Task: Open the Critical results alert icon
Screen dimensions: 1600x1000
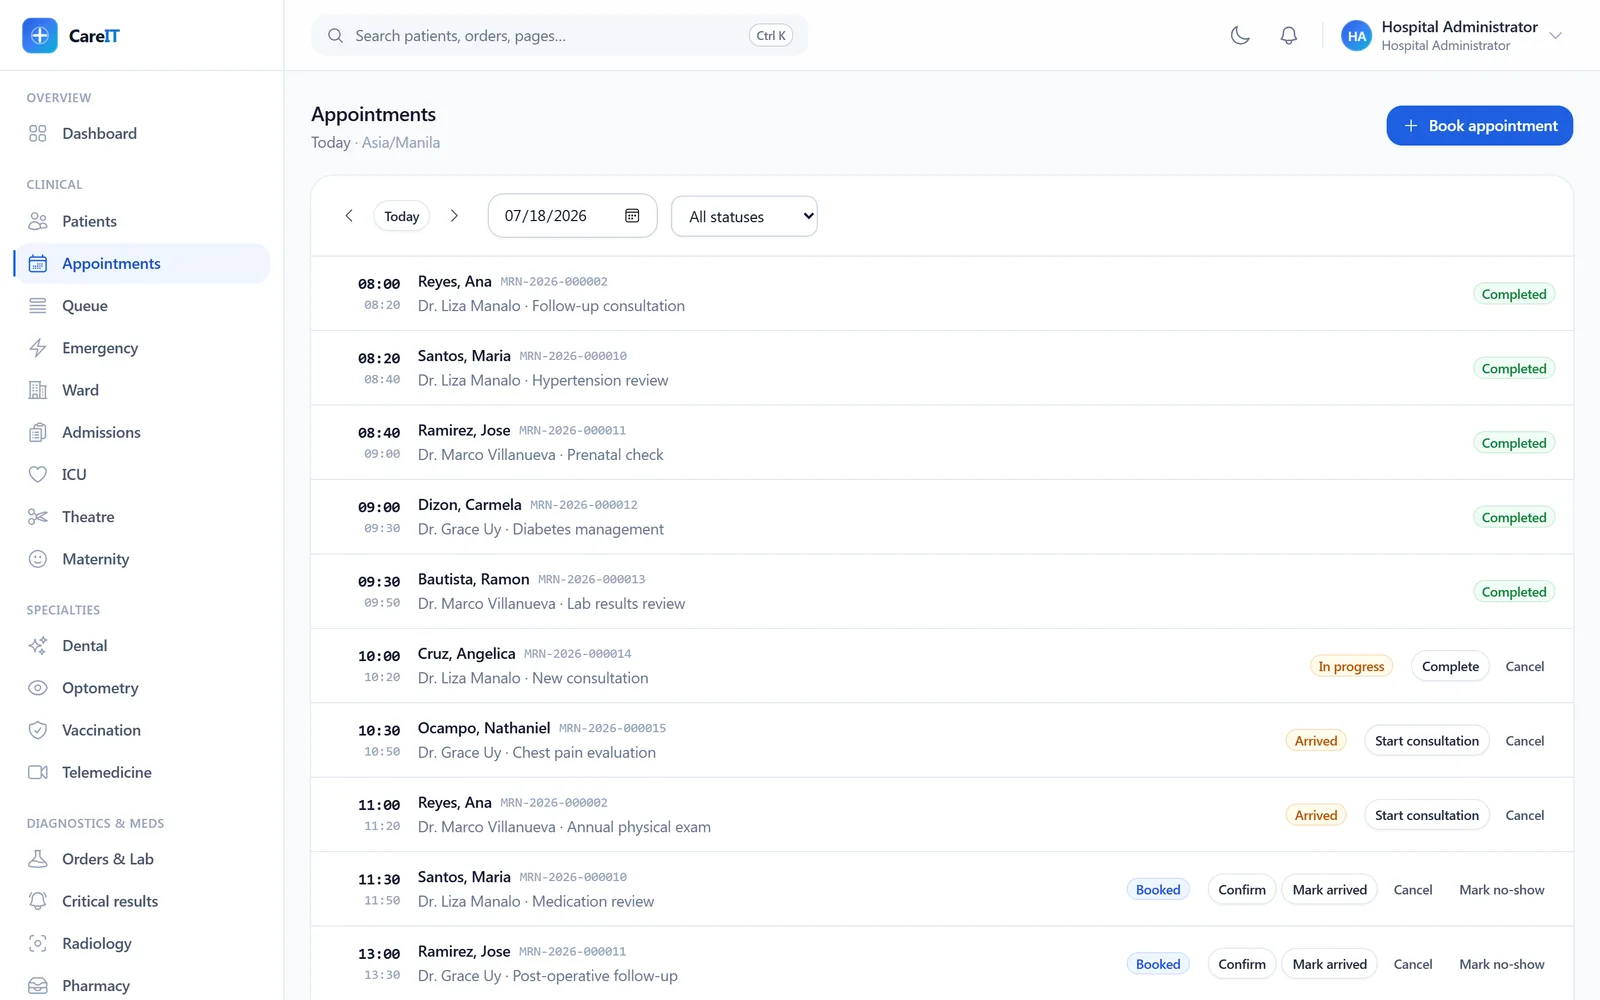Action: point(38,901)
